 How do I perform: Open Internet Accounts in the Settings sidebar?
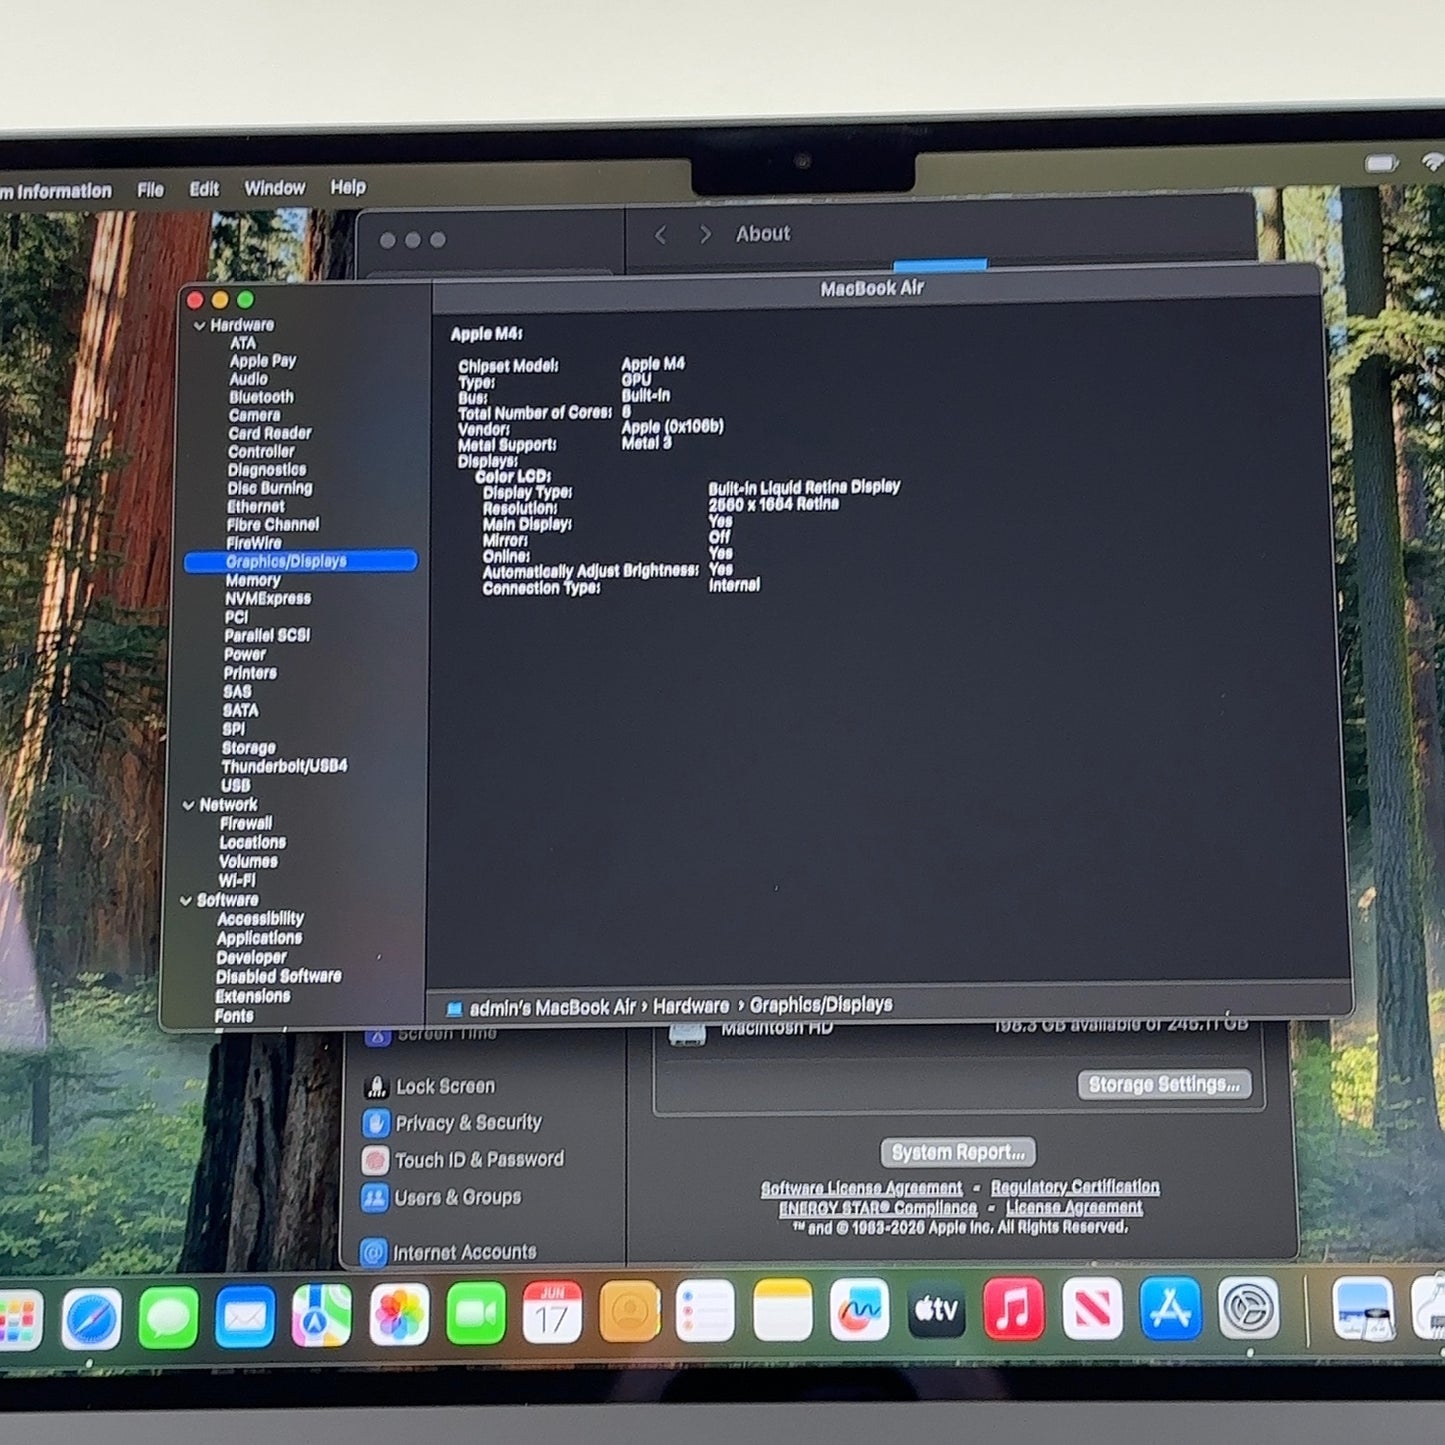(464, 1252)
